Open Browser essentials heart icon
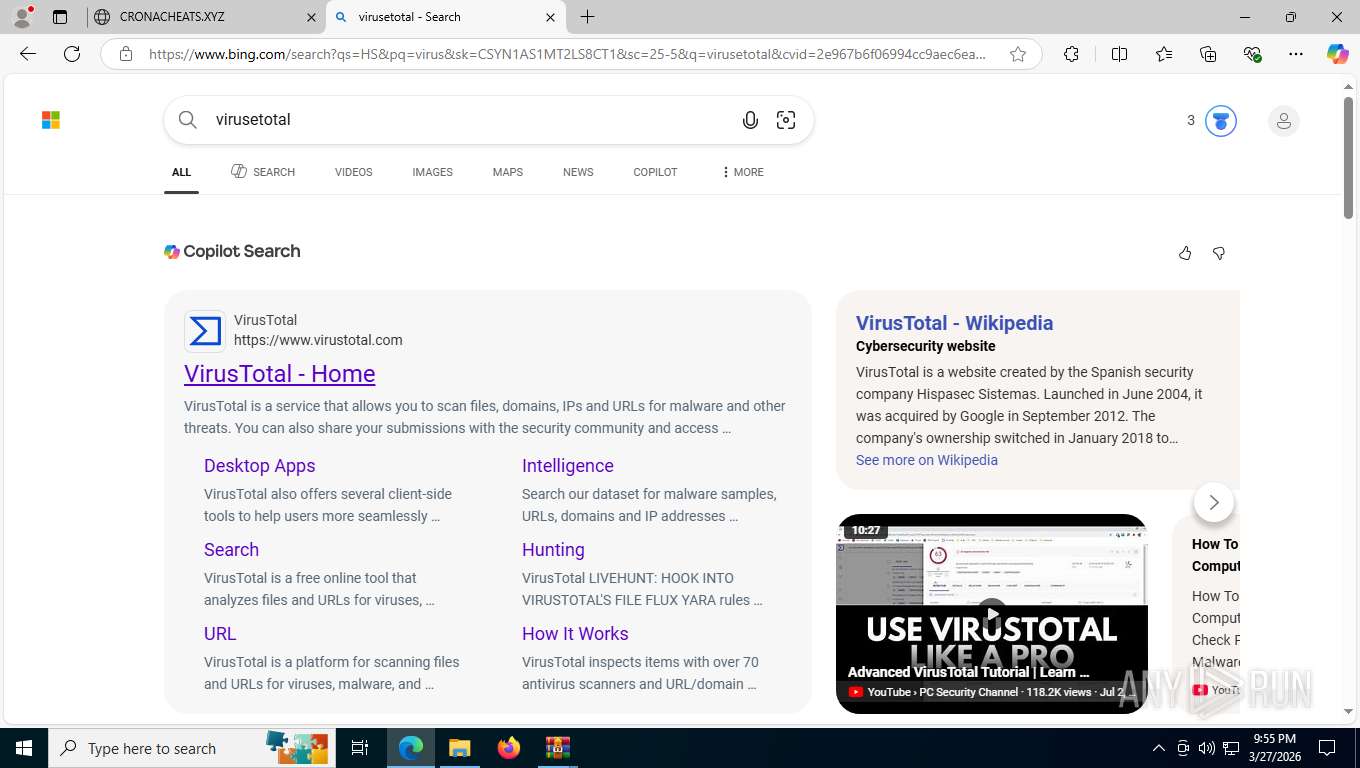 click(1252, 54)
